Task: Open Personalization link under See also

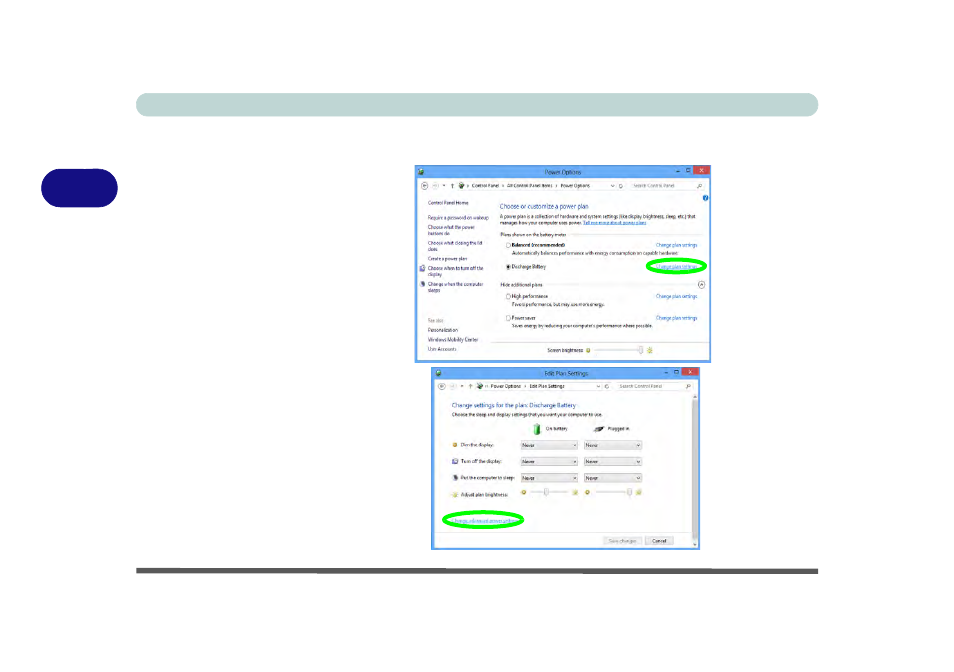Action: (x=442, y=330)
